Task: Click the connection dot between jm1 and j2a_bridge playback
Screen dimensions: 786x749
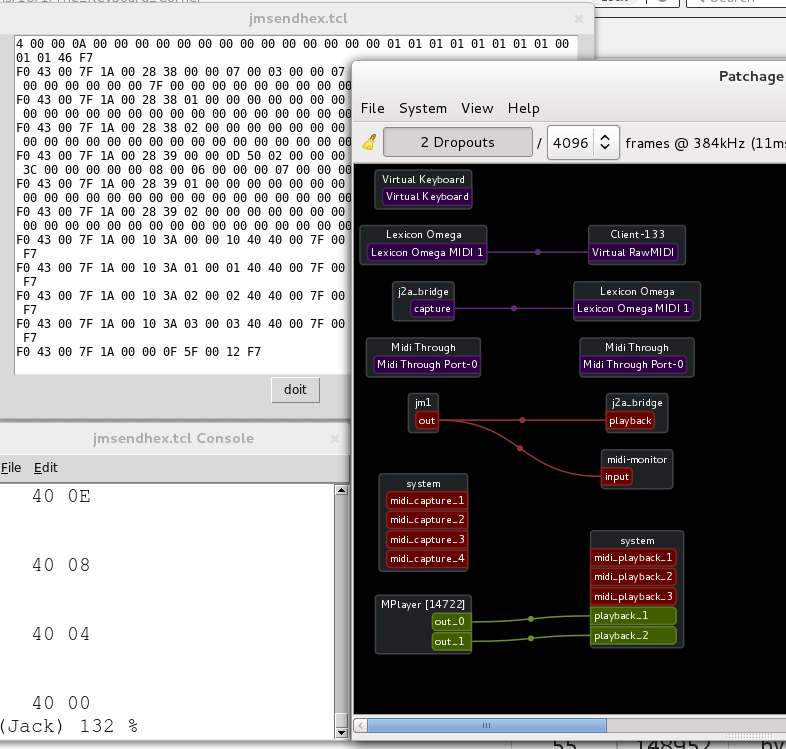Action: point(522,420)
